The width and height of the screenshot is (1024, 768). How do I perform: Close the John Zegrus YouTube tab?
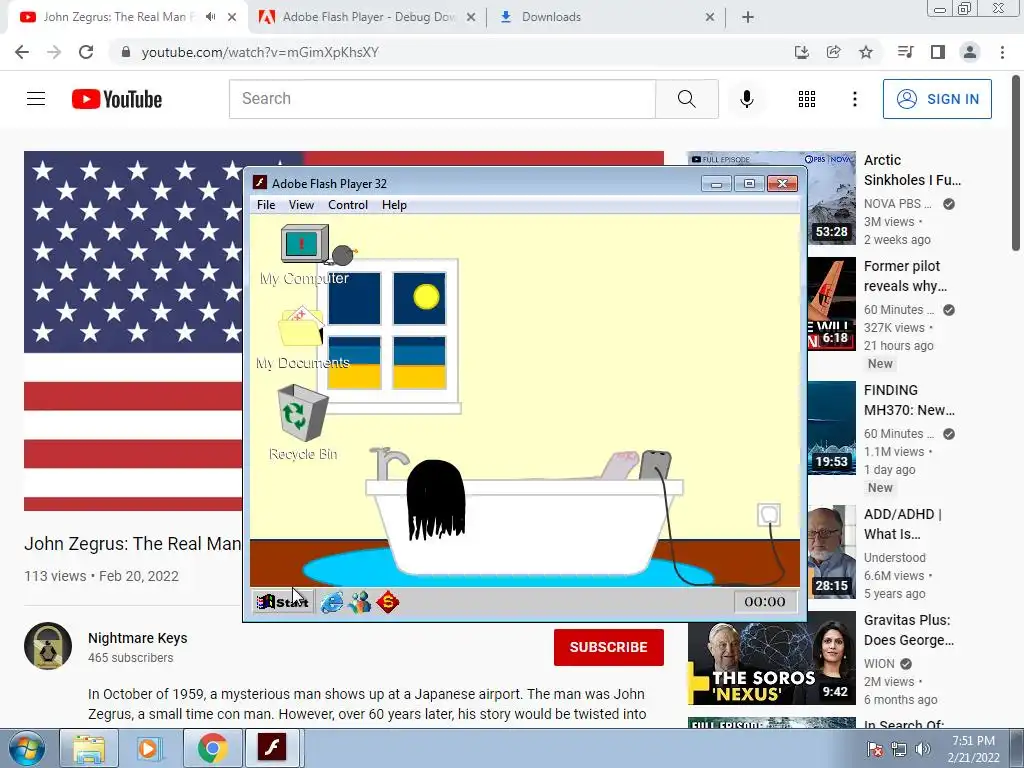pyautogui.click(x=232, y=17)
